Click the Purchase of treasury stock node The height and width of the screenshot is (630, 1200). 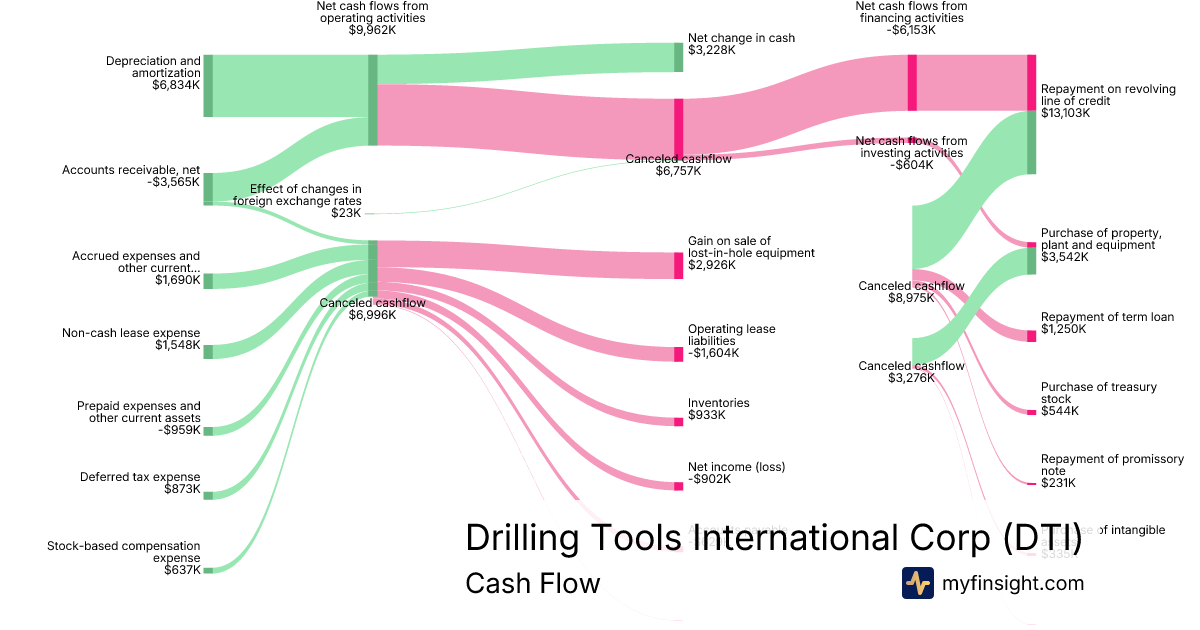tap(1031, 411)
